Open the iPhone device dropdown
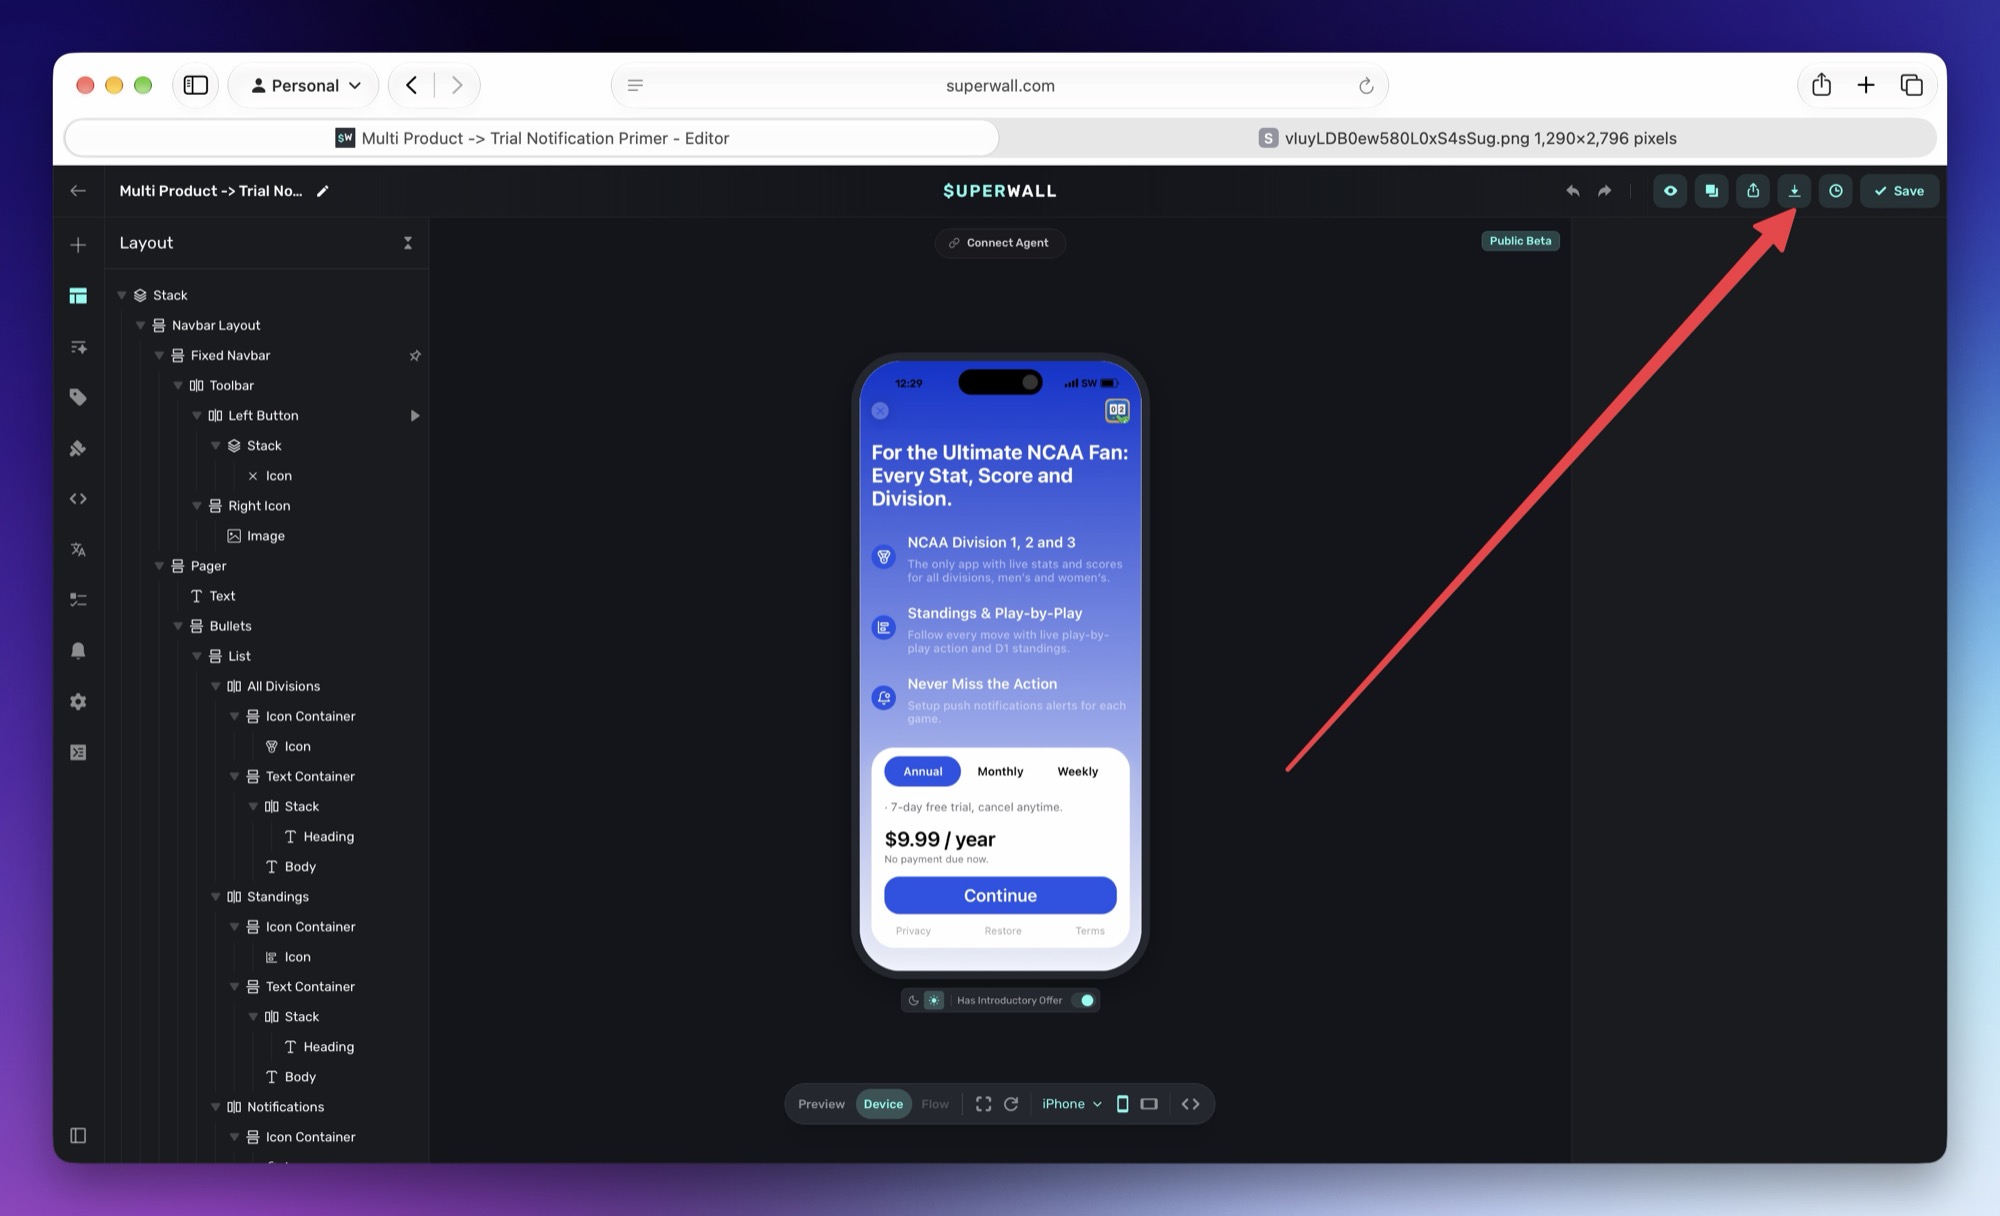This screenshot has width=2000, height=1216. click(x=1071, y=1104)
